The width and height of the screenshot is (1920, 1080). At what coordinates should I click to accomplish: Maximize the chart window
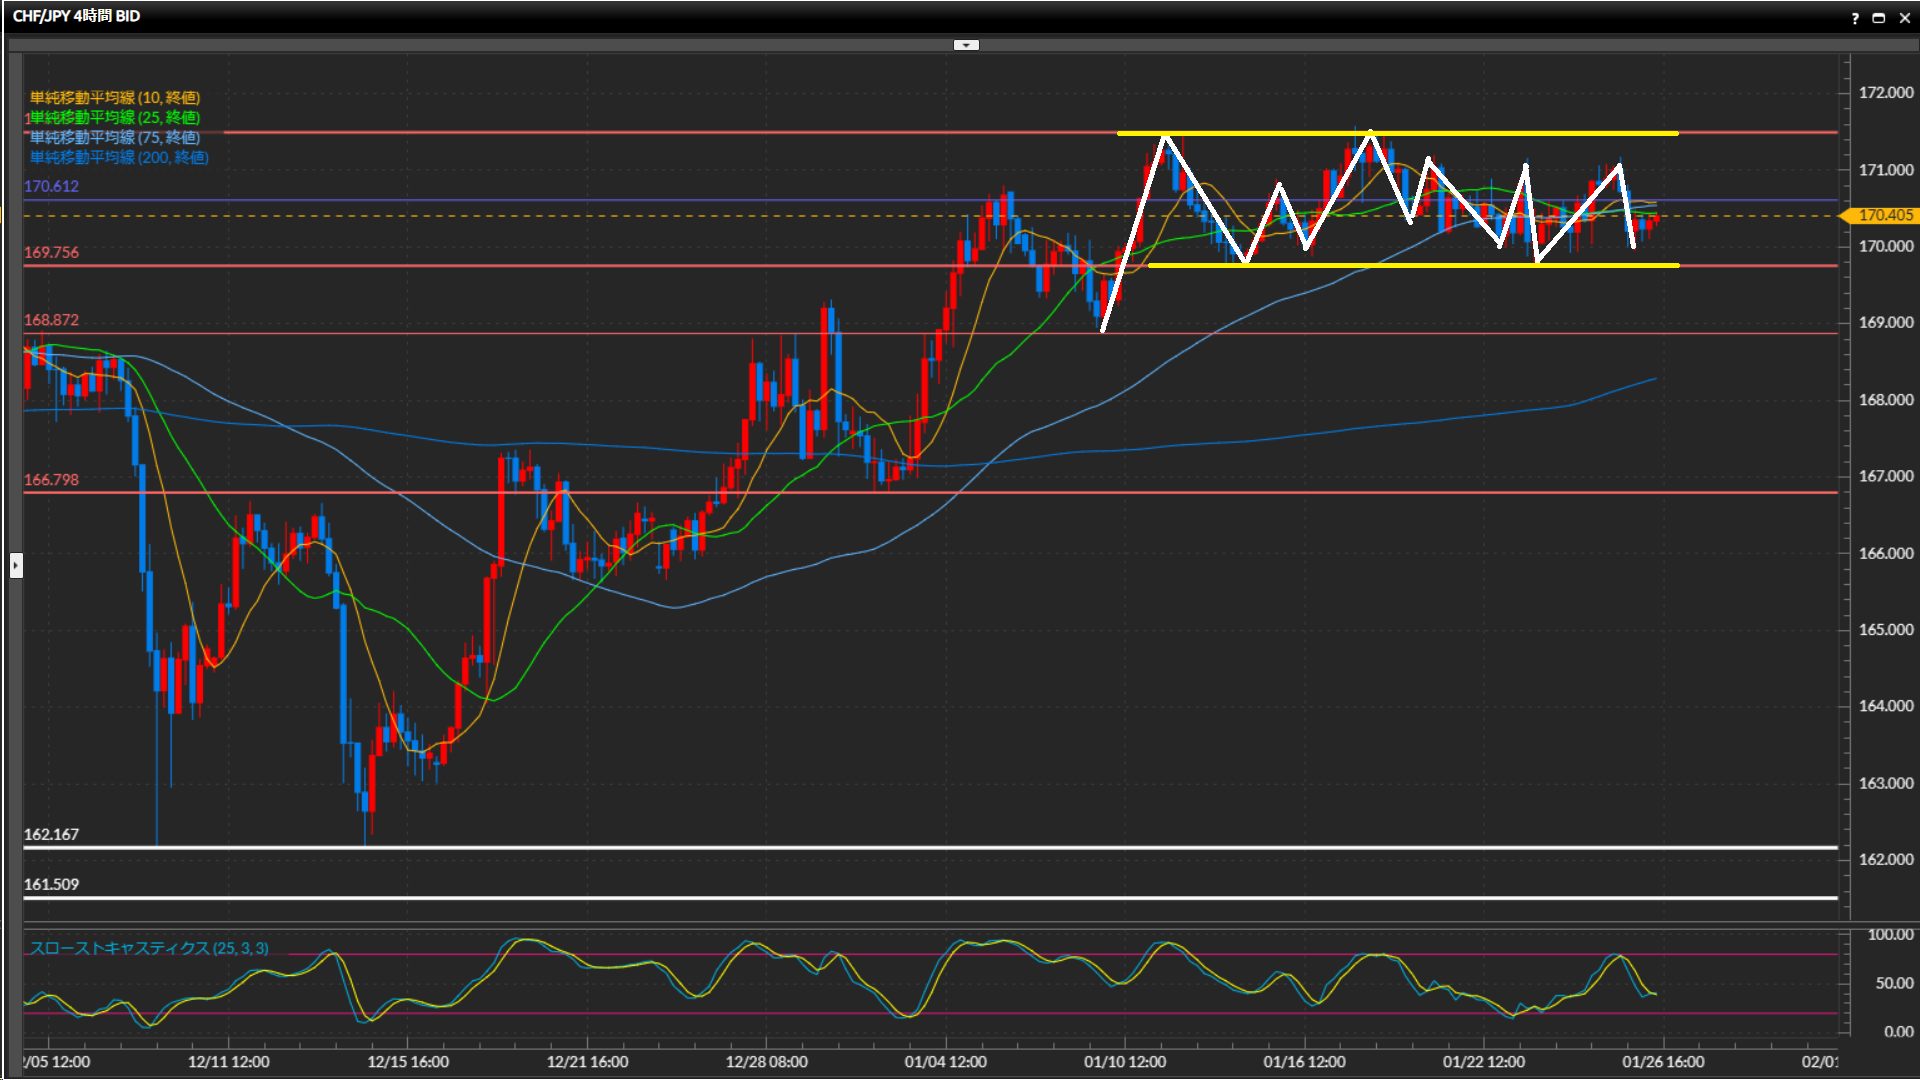[1878, 17]
